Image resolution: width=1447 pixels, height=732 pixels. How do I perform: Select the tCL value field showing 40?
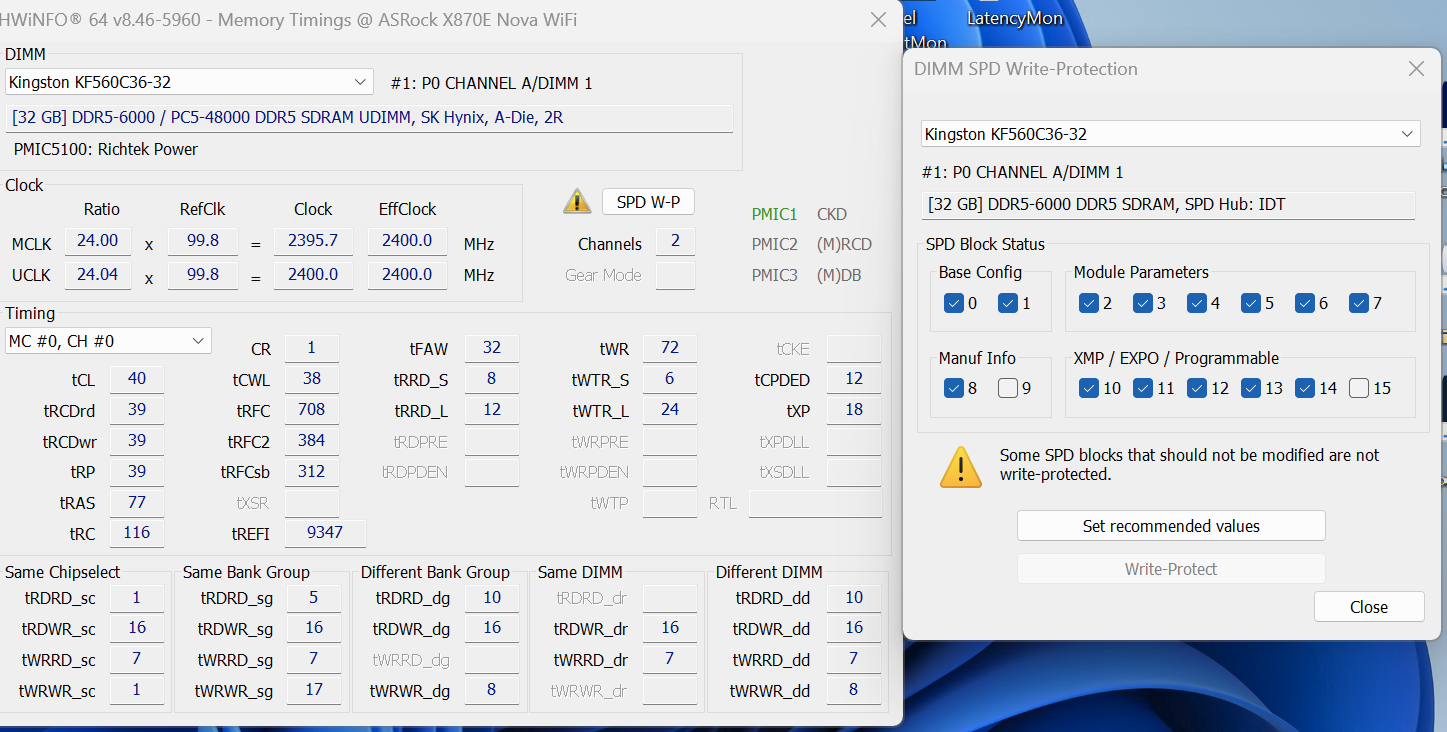(x=136, y=379)
